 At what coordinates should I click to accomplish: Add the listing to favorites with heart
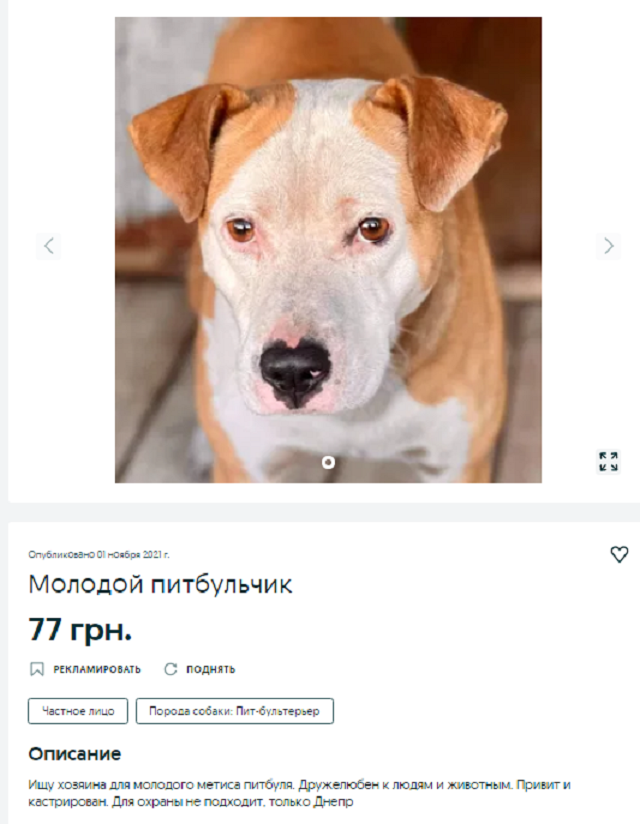(x=619, y=554)
